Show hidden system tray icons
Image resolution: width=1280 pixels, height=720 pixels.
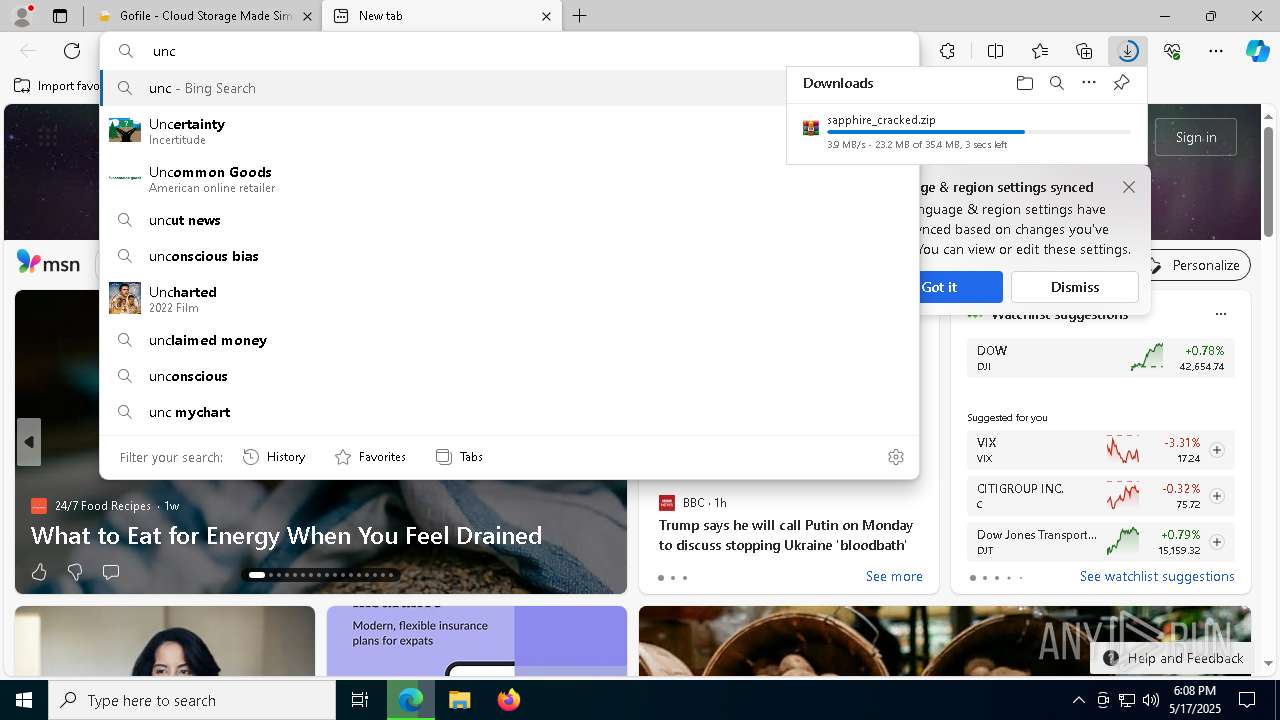[x=1078, y=700]
